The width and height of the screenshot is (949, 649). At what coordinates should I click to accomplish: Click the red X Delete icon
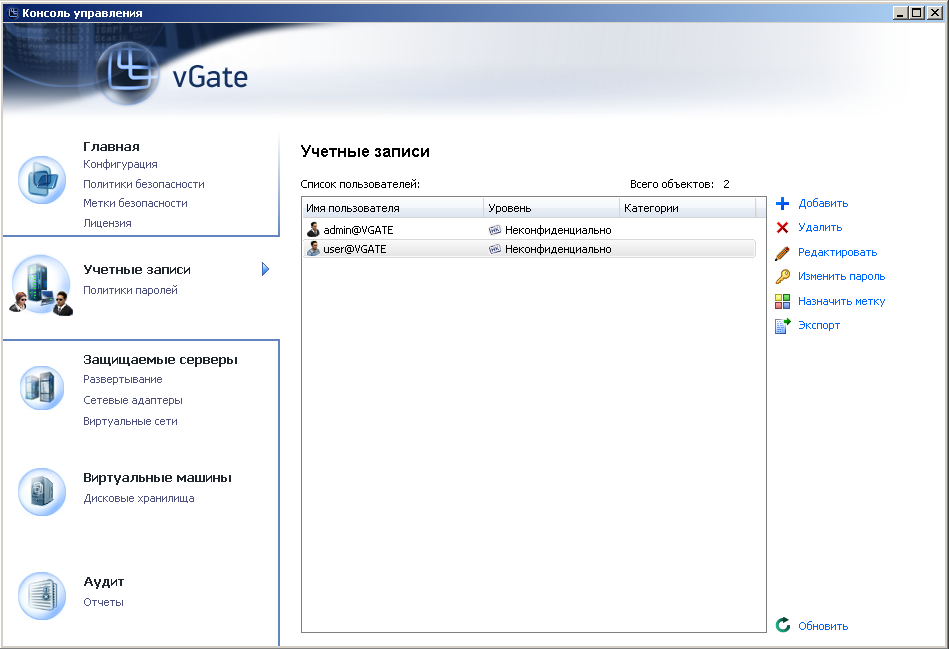tap(783, 228)
